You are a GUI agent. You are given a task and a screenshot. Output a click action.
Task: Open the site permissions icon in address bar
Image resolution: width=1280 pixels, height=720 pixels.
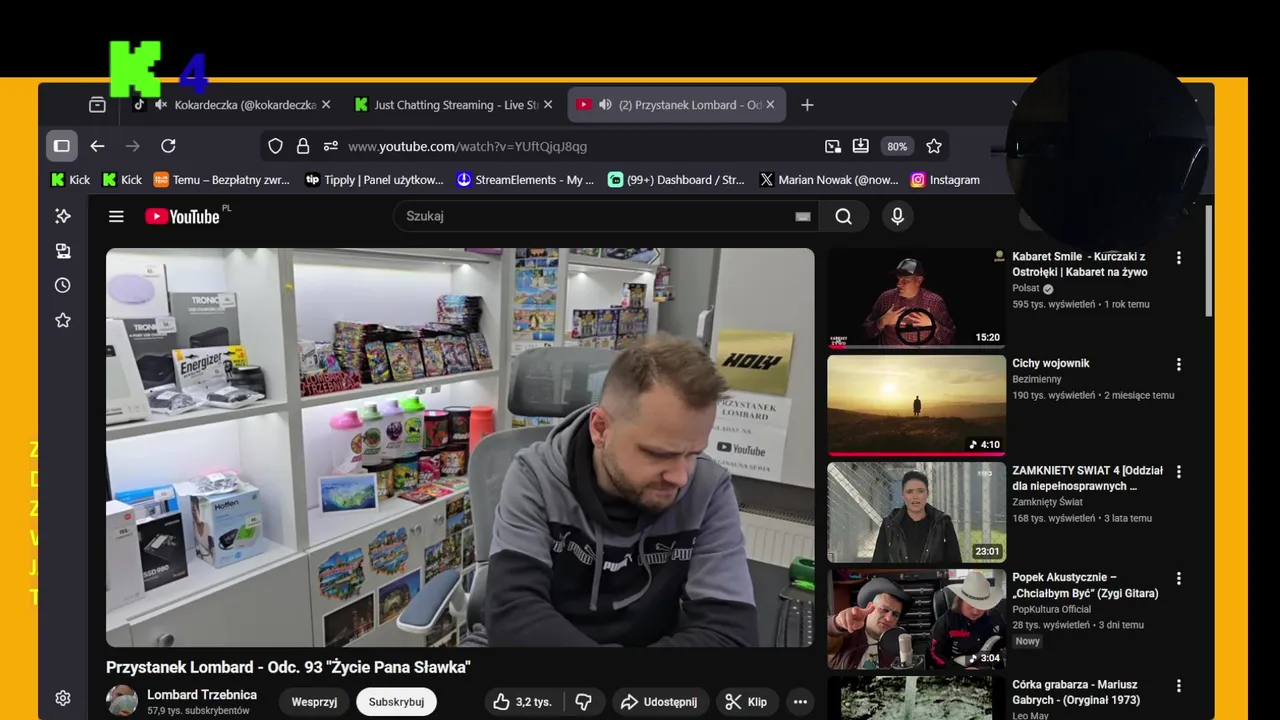(x=331, y=146)
